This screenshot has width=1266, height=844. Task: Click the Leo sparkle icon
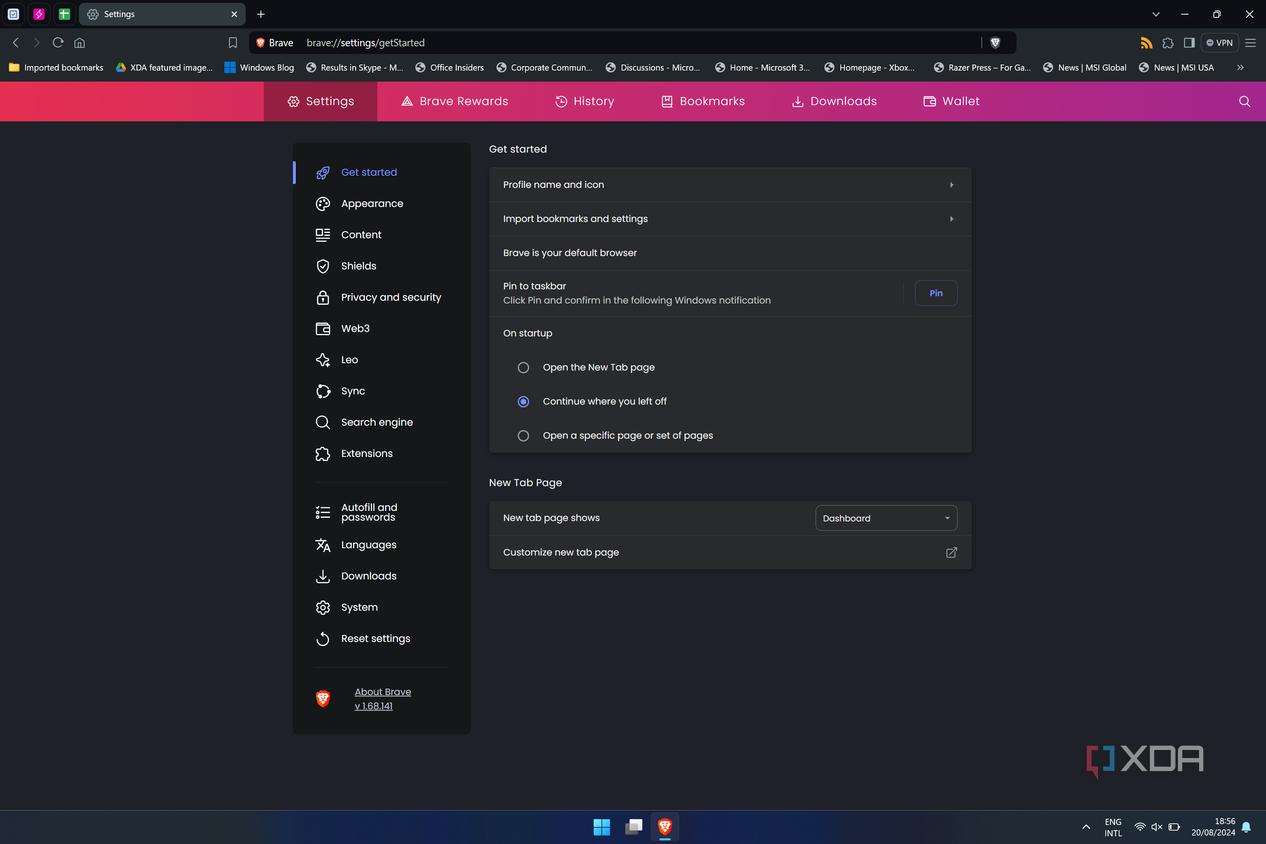click(x=323, y=360)
